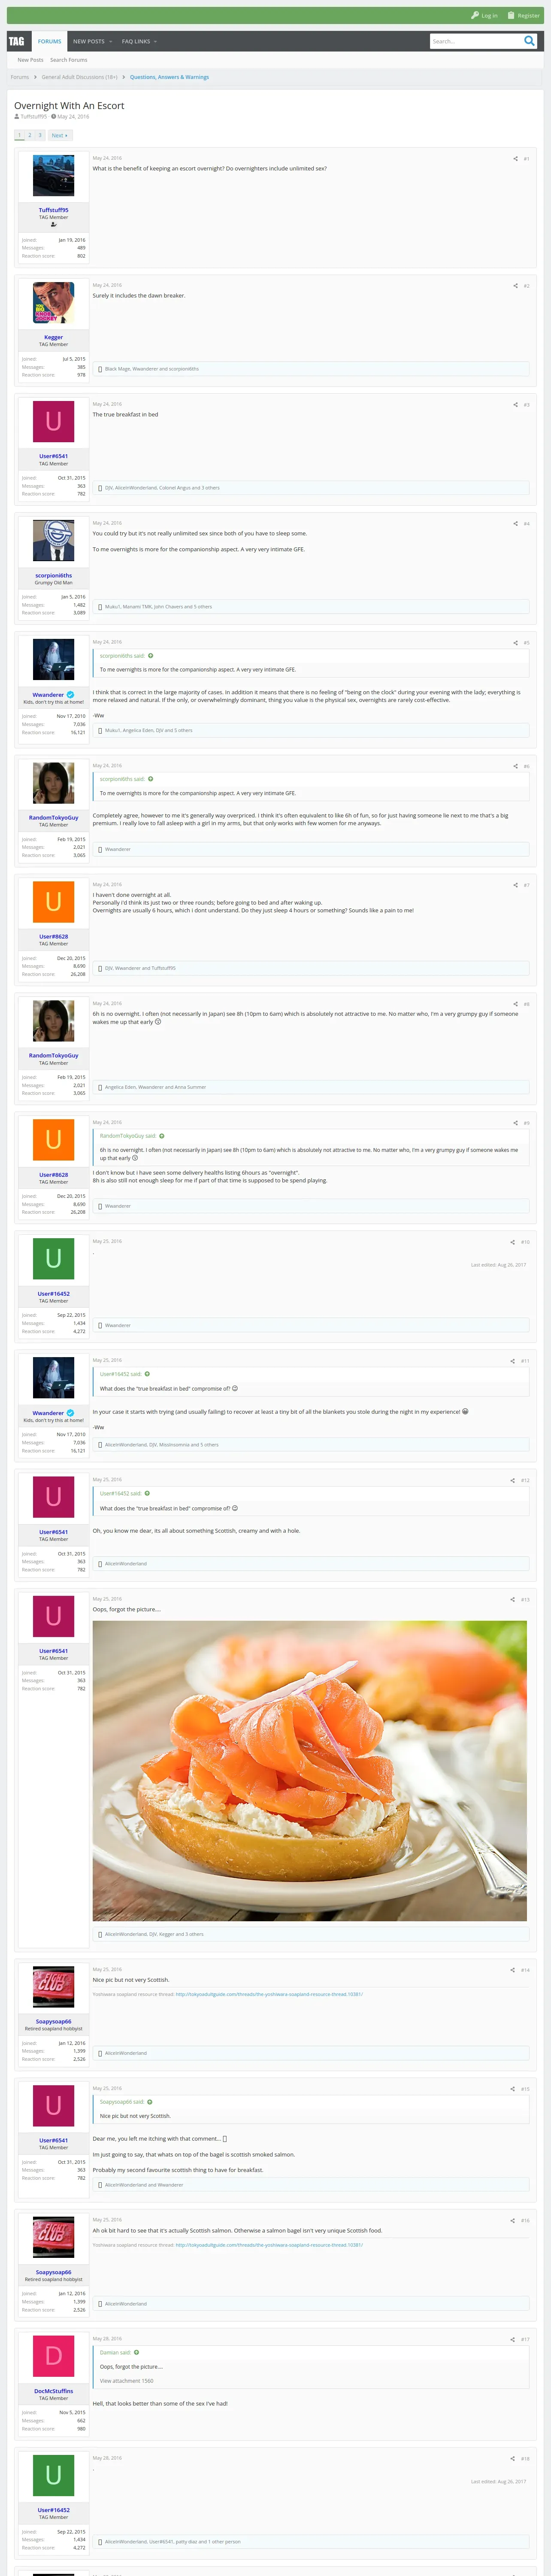This screenshot has width=551, height=2576.
Task: Click RandomTokyoGuy's avatar in post #6
Action: coord(54,783)
